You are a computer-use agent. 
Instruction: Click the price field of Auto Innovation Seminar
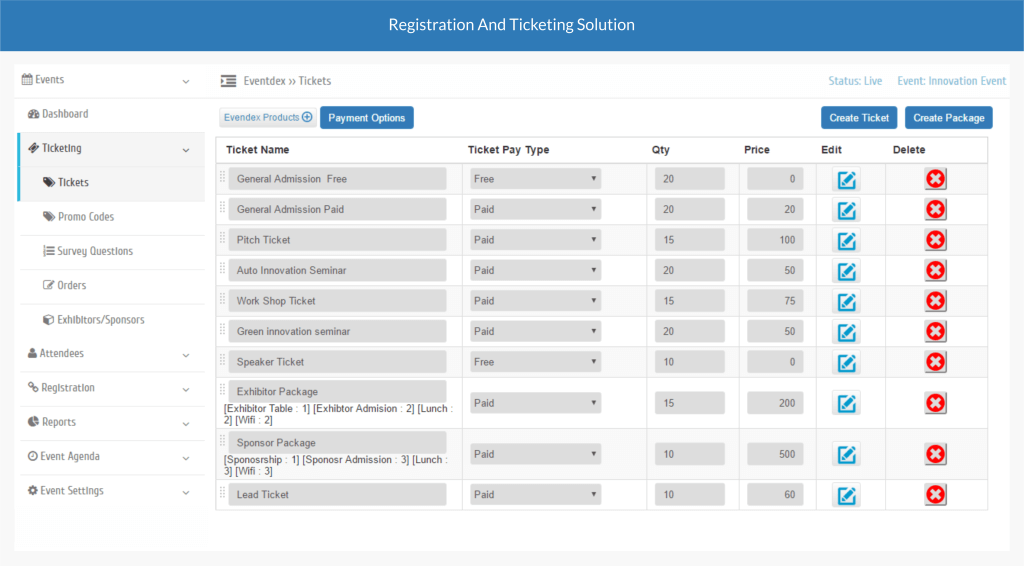coord(774,271)
